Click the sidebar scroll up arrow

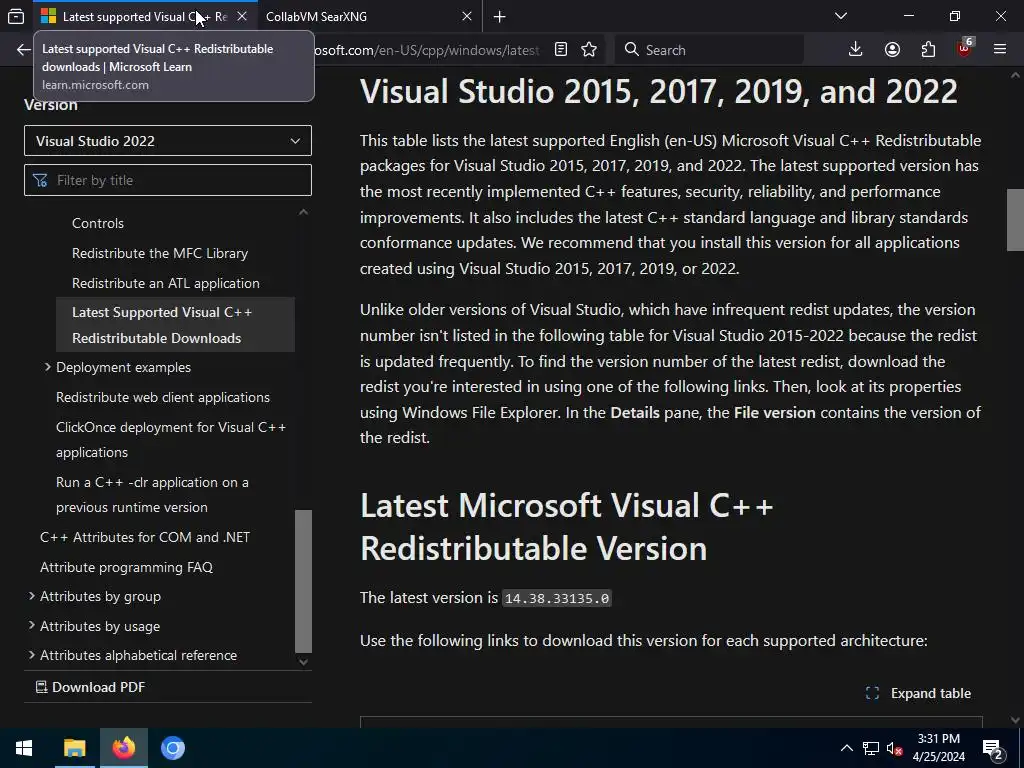click(303, 212)
